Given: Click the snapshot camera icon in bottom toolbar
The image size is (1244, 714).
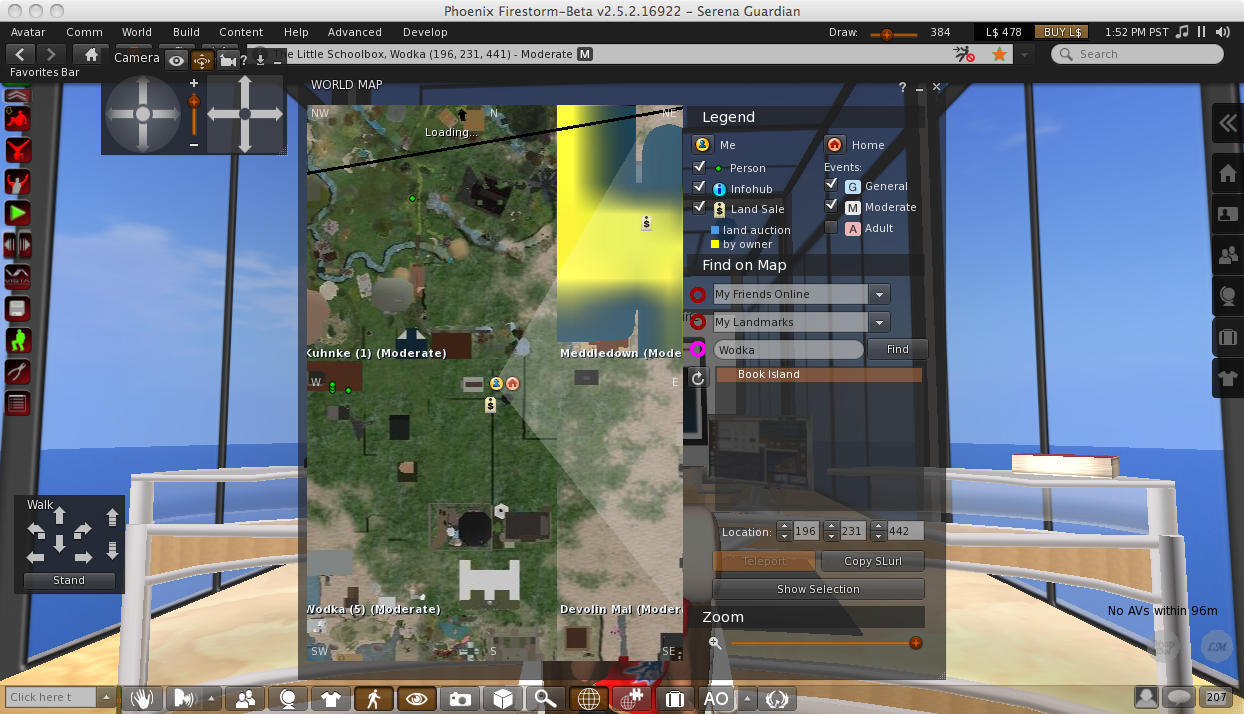Looking at the screenshot, I should point(459,699).
